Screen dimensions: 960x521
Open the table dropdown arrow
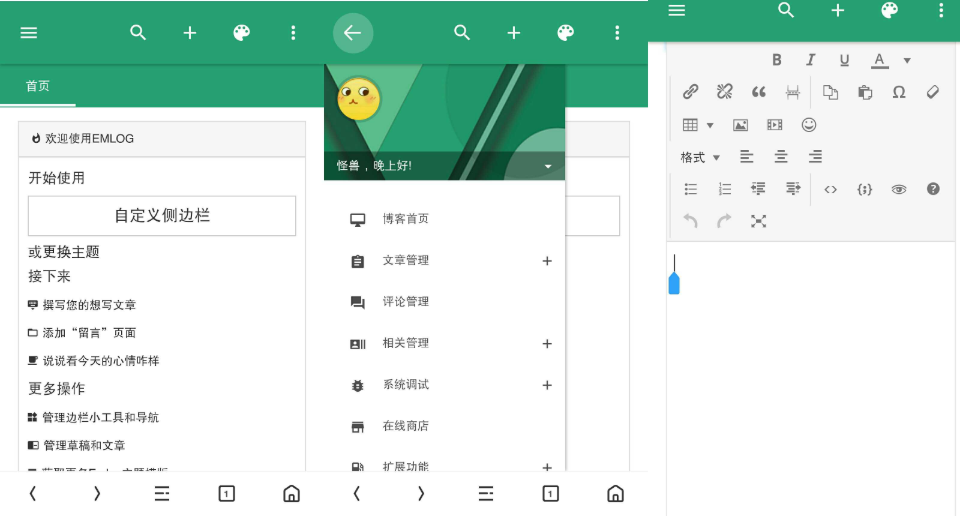pyautogui.click(x=710, y=126)
